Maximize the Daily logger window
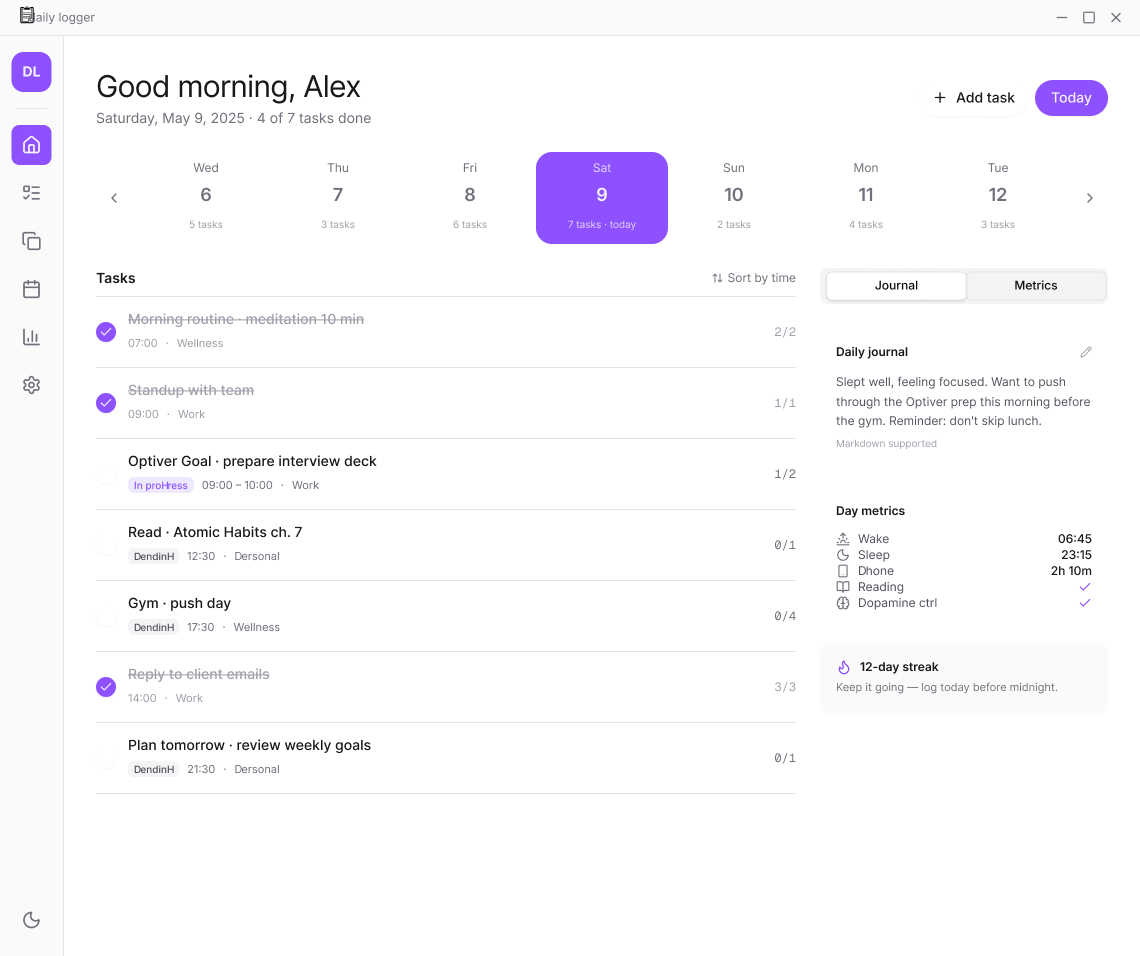 click(x=1088, y=17)
